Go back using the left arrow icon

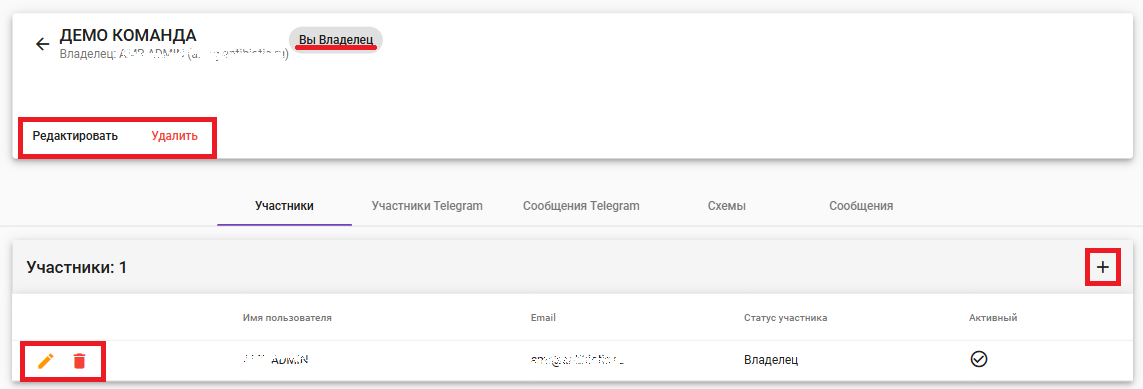(x=42, y=44)
